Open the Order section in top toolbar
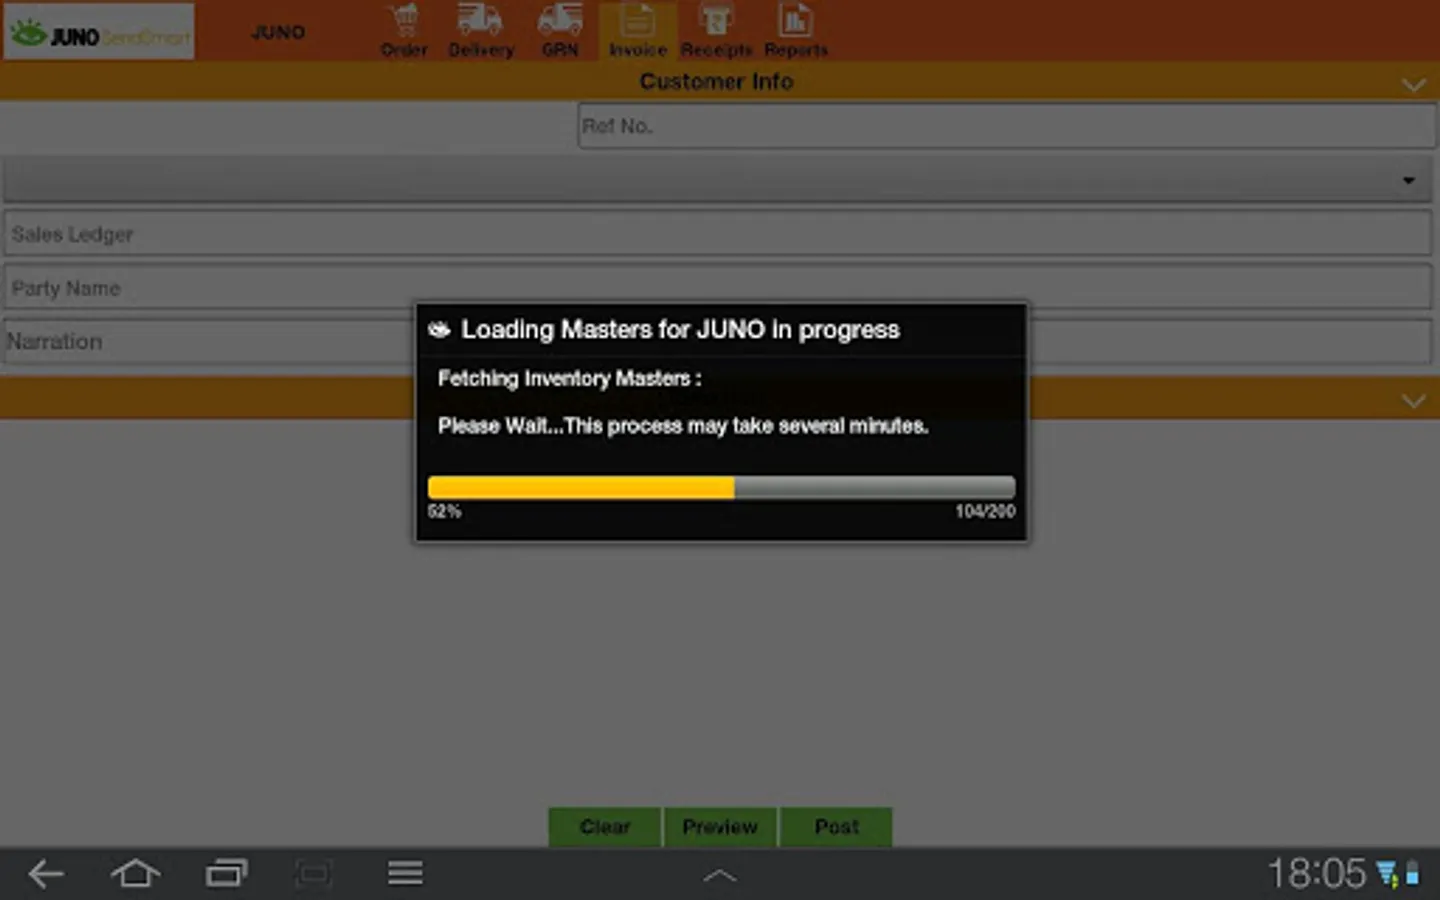Screen dimensions: 1440x900 point(404,31)
